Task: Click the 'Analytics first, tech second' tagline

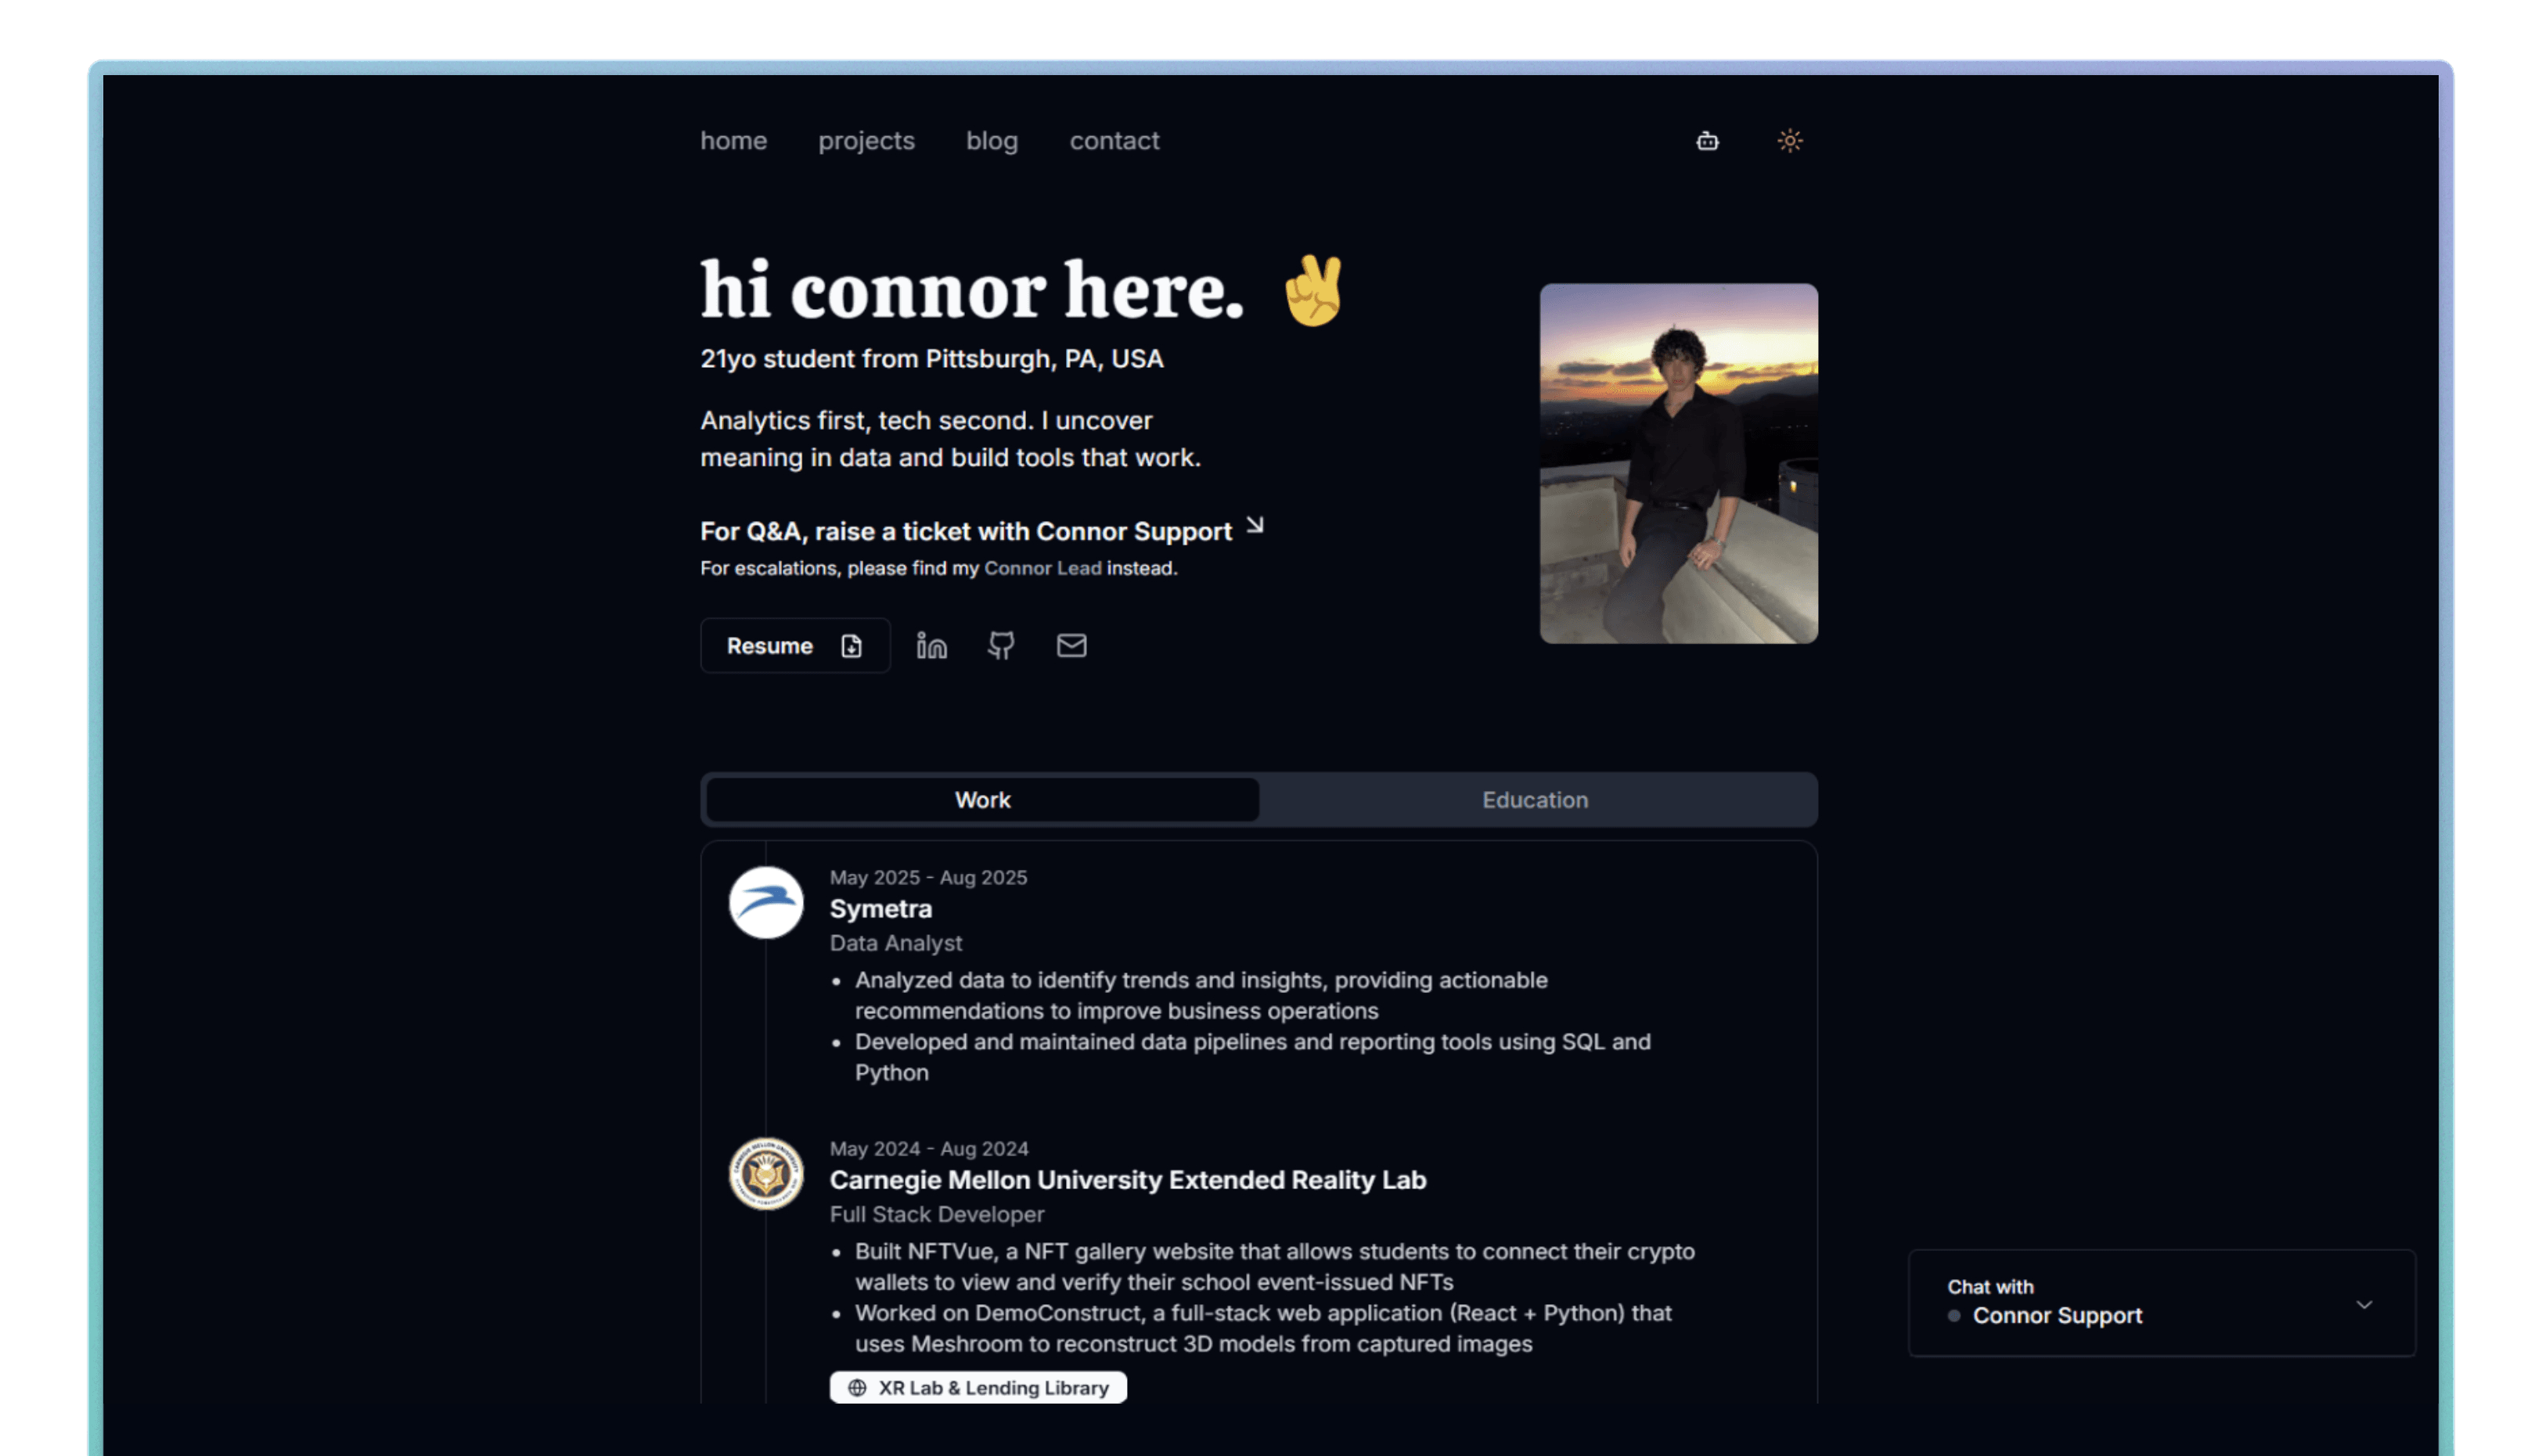Action: click(950, 439)
